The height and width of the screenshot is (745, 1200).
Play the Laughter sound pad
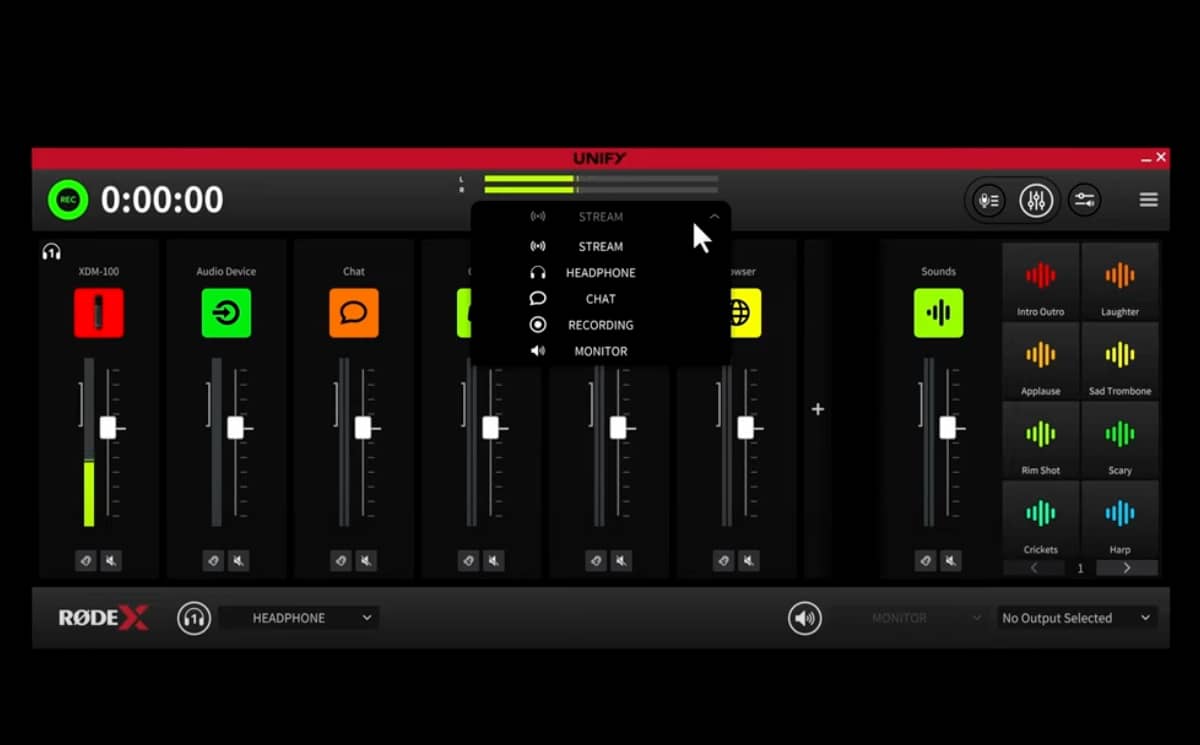[x=1120, y=281]
